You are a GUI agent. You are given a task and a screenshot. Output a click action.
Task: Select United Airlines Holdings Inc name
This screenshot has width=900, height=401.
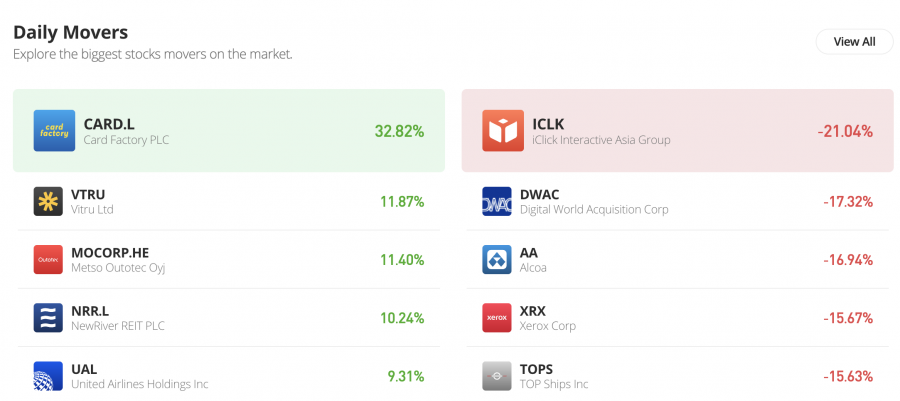tap(139, 384)
